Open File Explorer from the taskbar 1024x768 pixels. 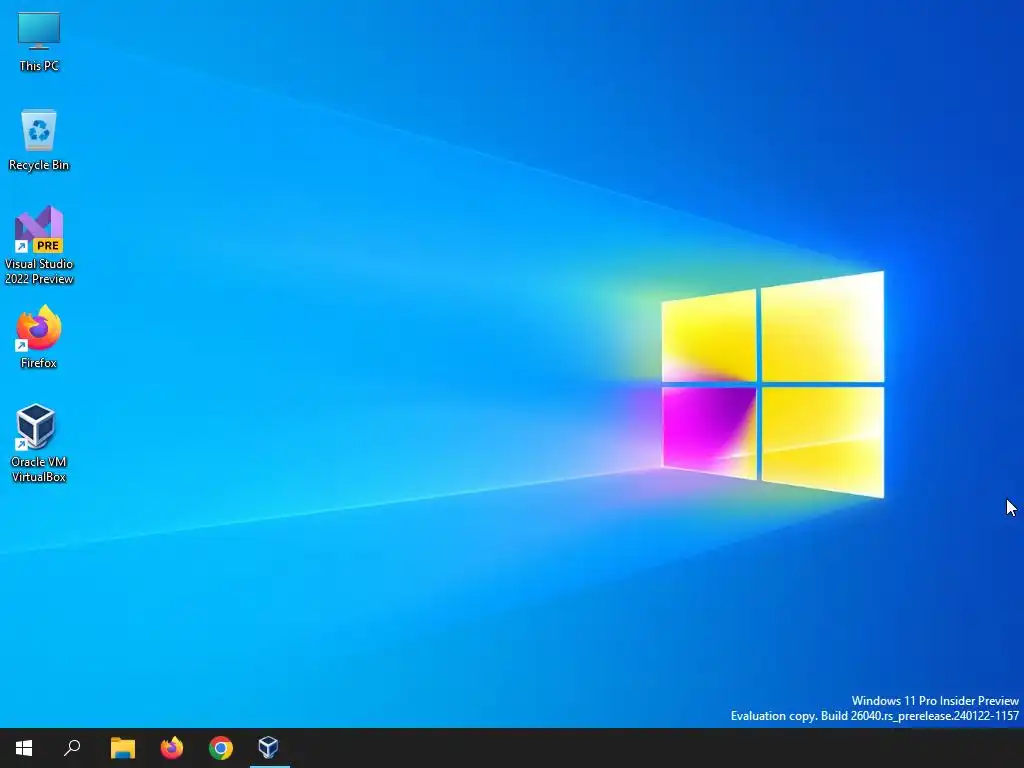122,748
